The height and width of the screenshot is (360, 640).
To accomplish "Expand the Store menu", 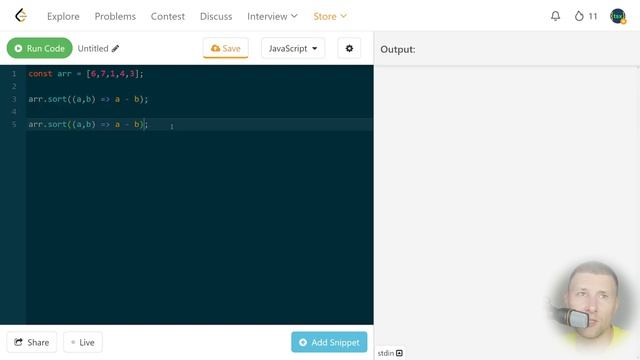I will 330,16.
